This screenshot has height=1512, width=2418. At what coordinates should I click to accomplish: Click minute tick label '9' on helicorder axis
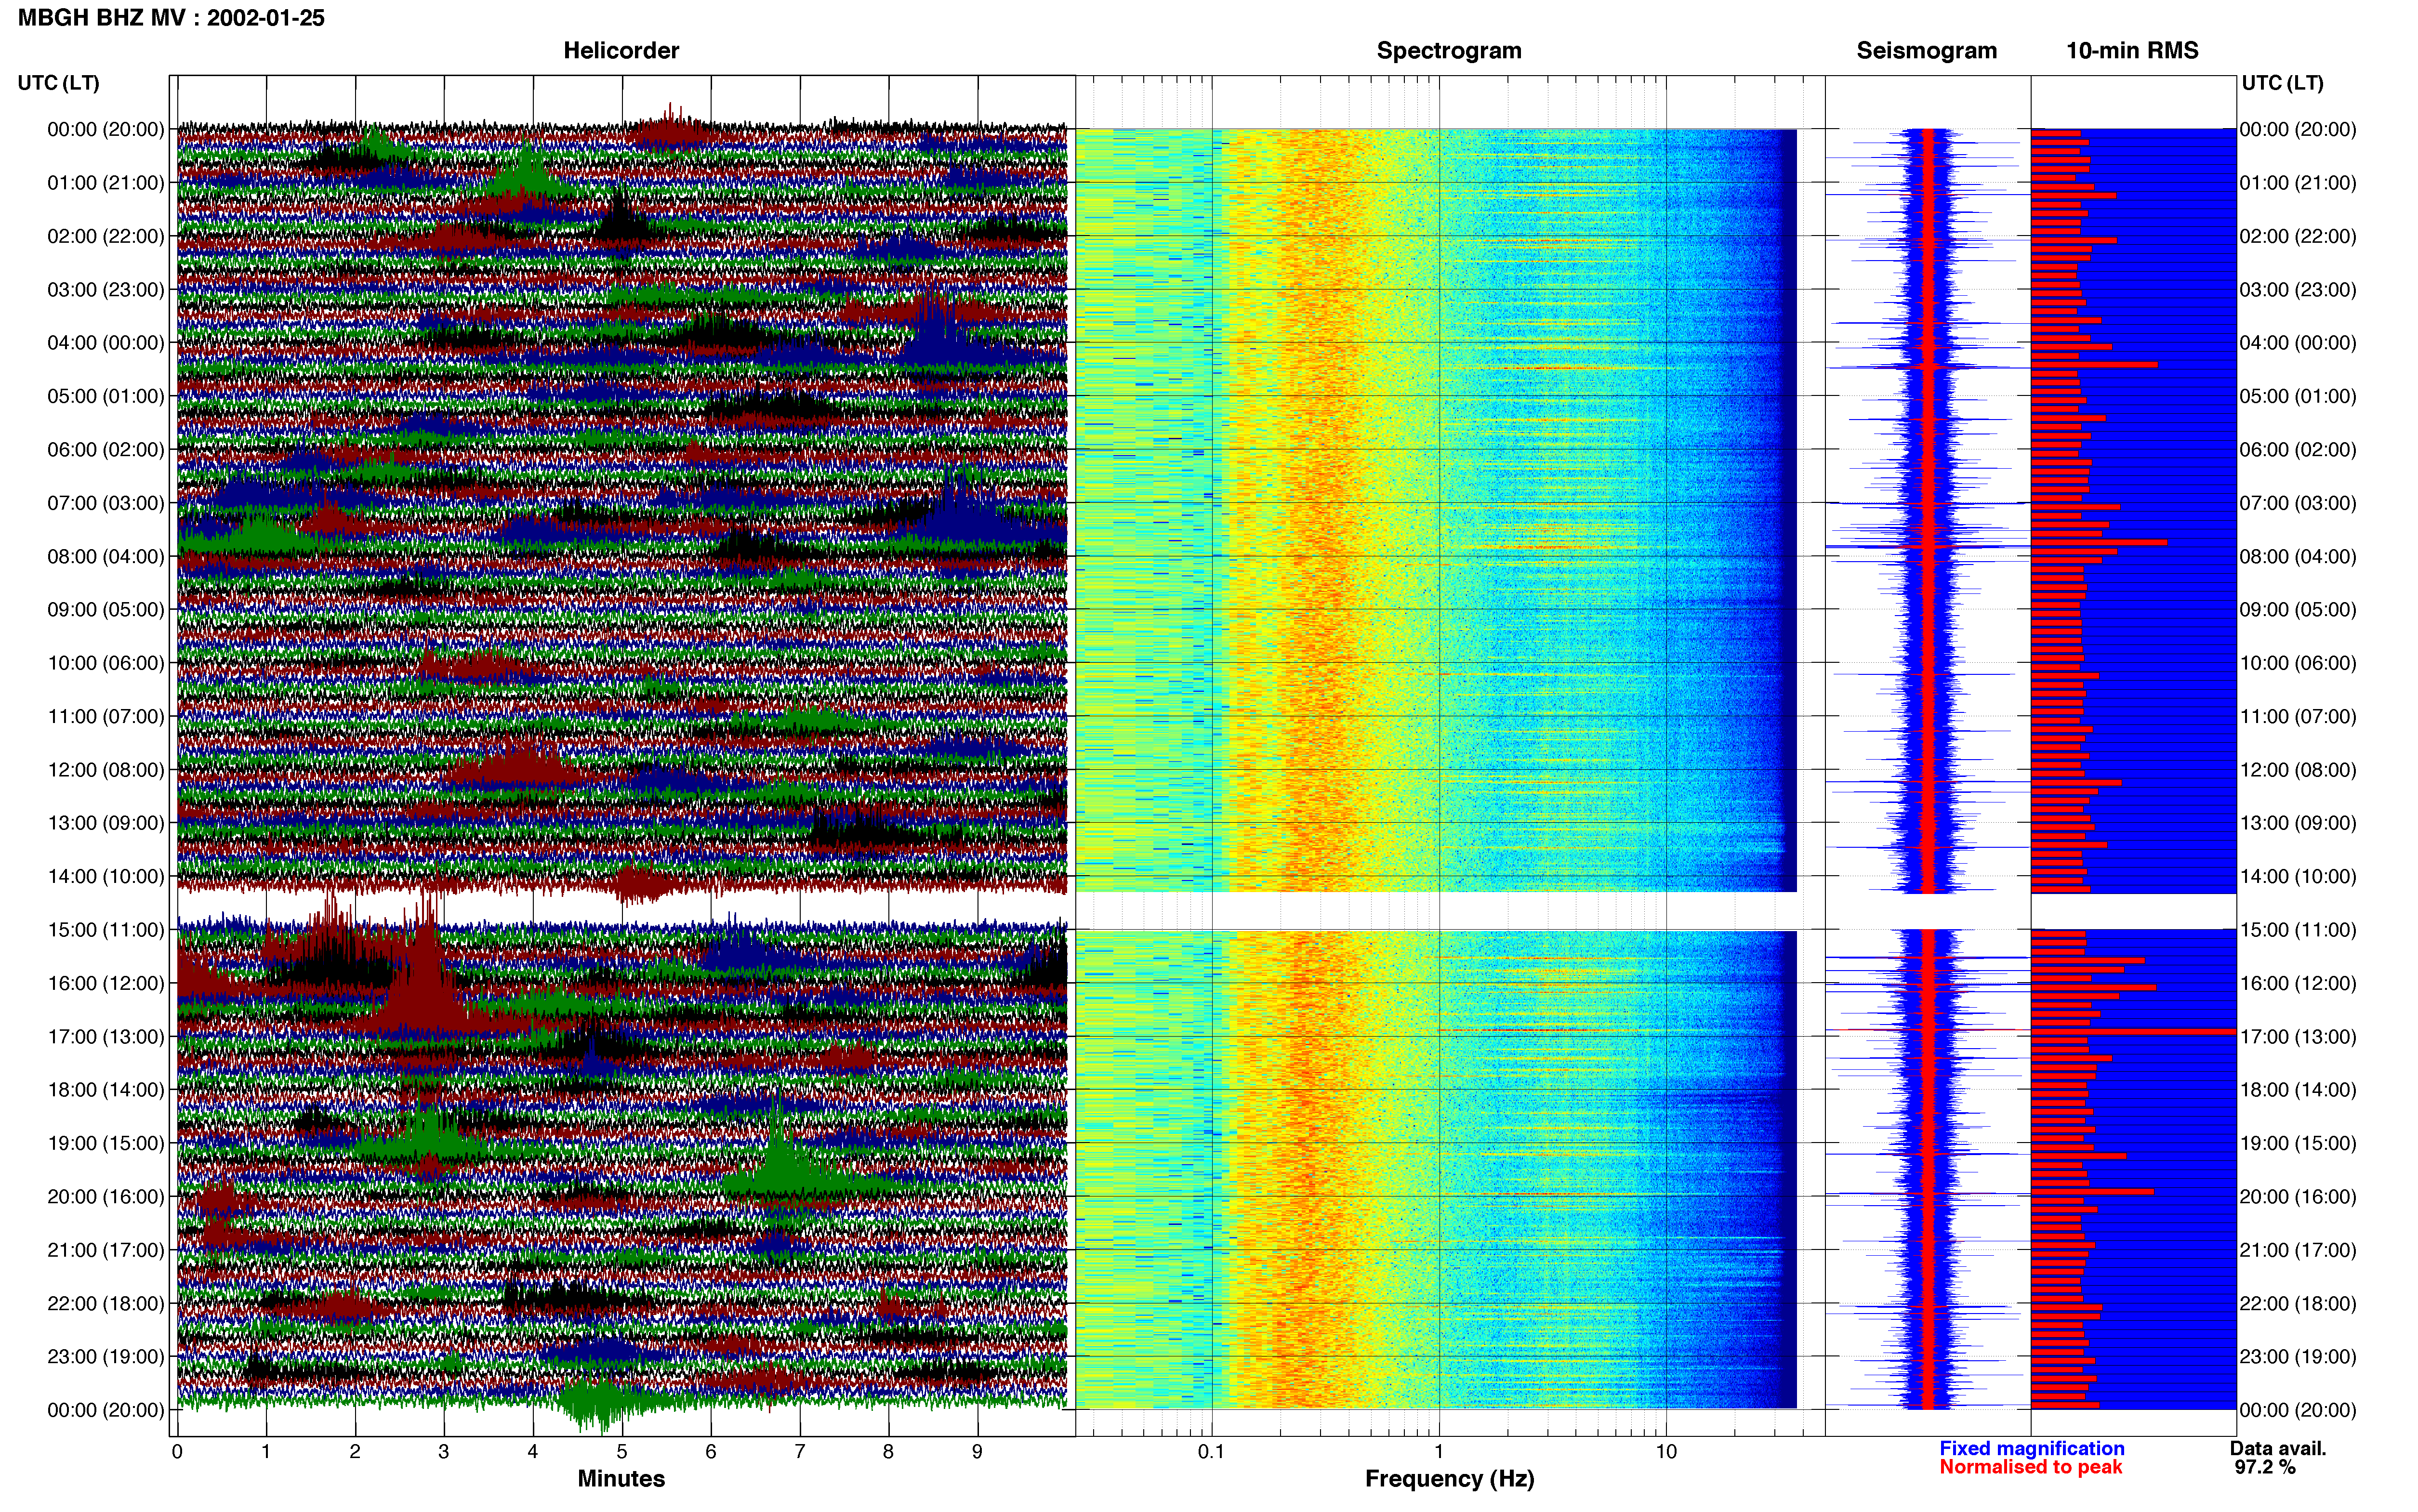(x=977, y=1452)
